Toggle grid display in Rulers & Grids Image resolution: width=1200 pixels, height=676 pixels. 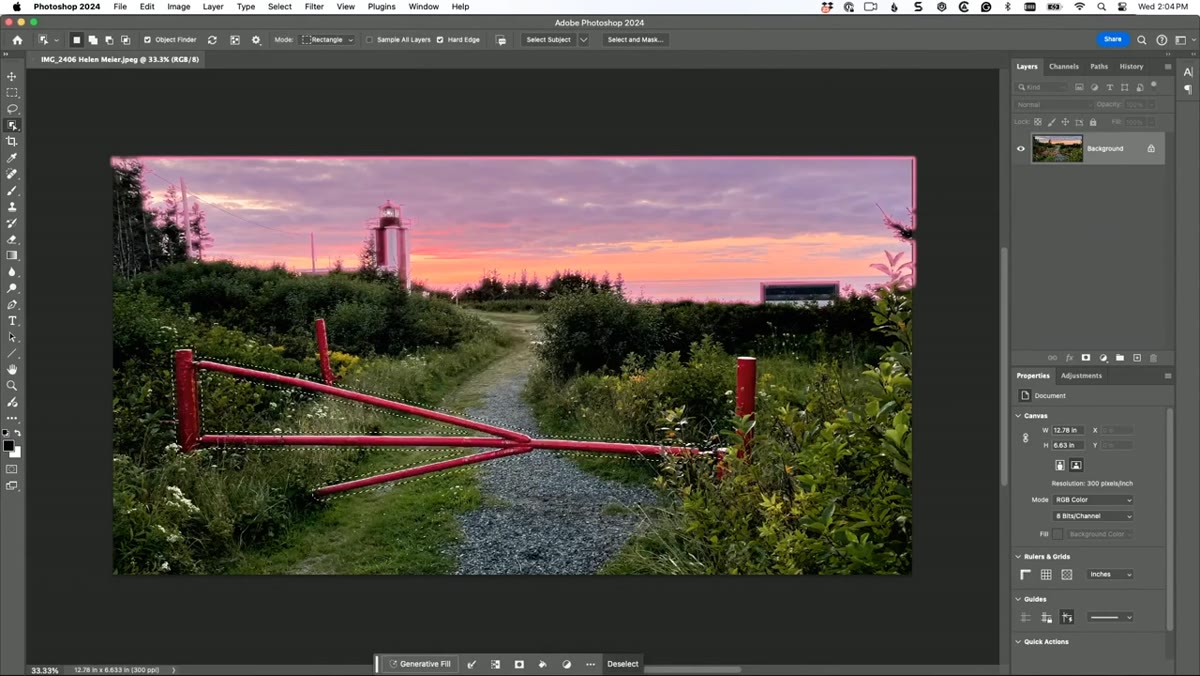click(x=1046, y=575)
